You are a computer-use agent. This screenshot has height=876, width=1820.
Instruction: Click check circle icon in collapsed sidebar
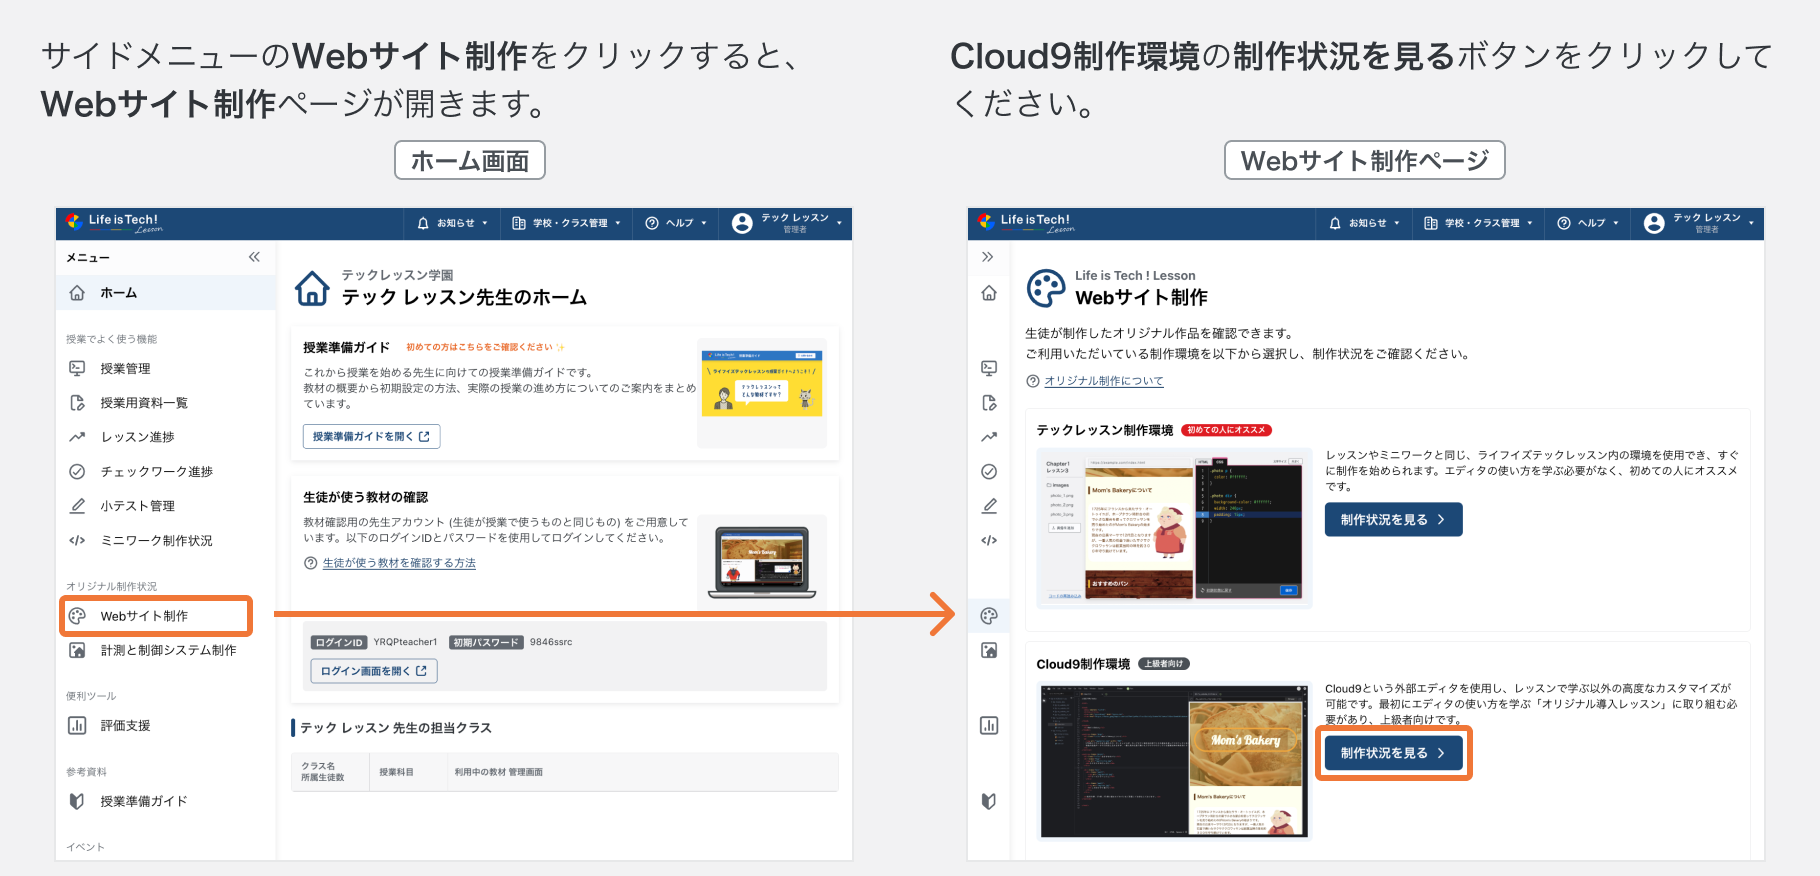point(989,471)
